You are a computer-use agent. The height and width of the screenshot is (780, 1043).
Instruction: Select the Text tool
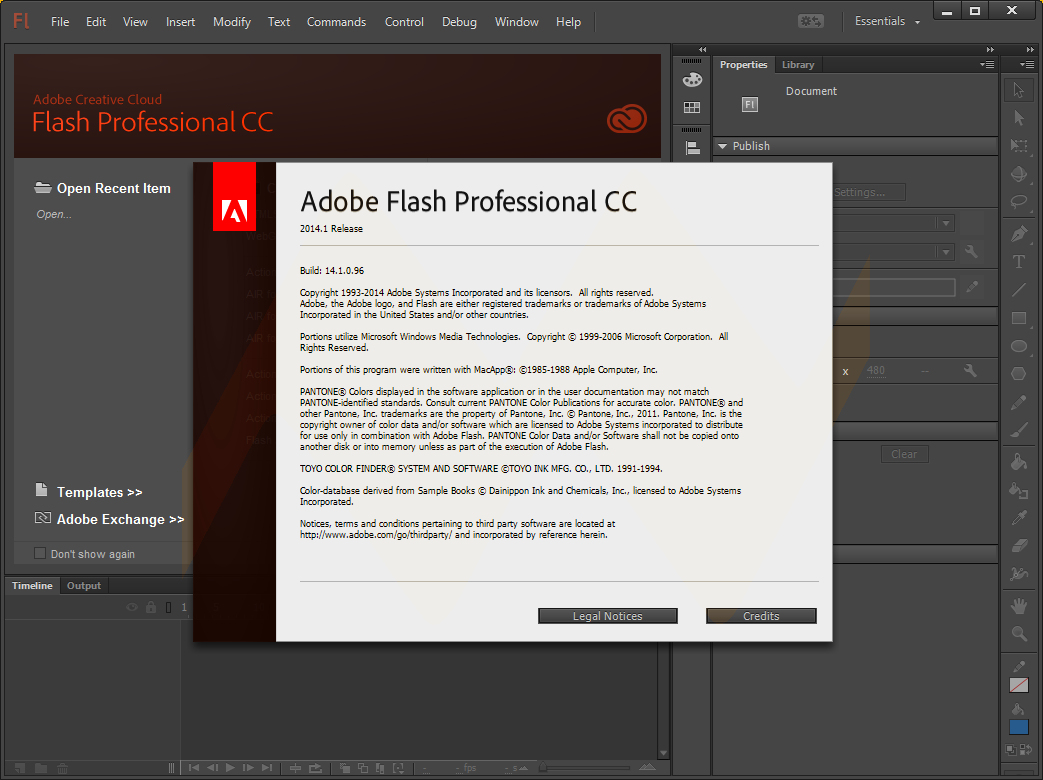click(x=1018, y=262)
